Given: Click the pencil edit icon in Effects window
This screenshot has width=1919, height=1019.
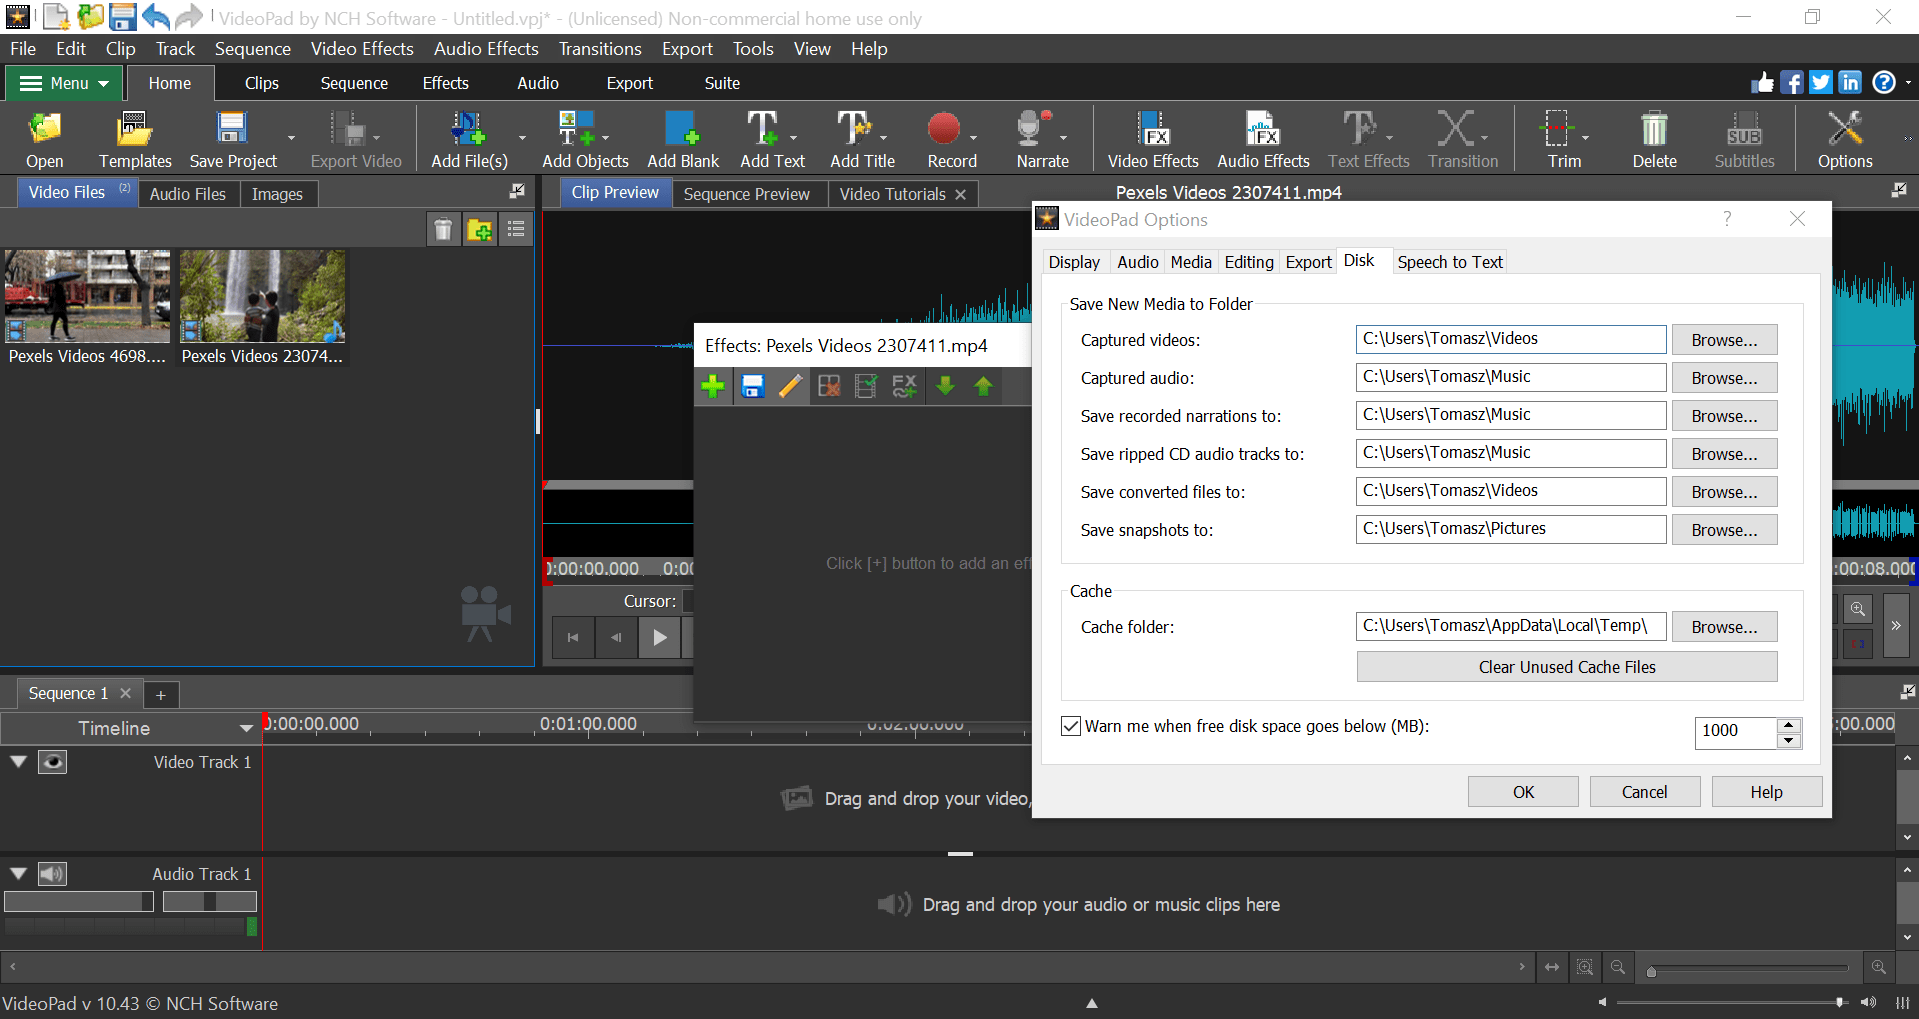Looking at the screenshot, I should (x=790, y=386).
